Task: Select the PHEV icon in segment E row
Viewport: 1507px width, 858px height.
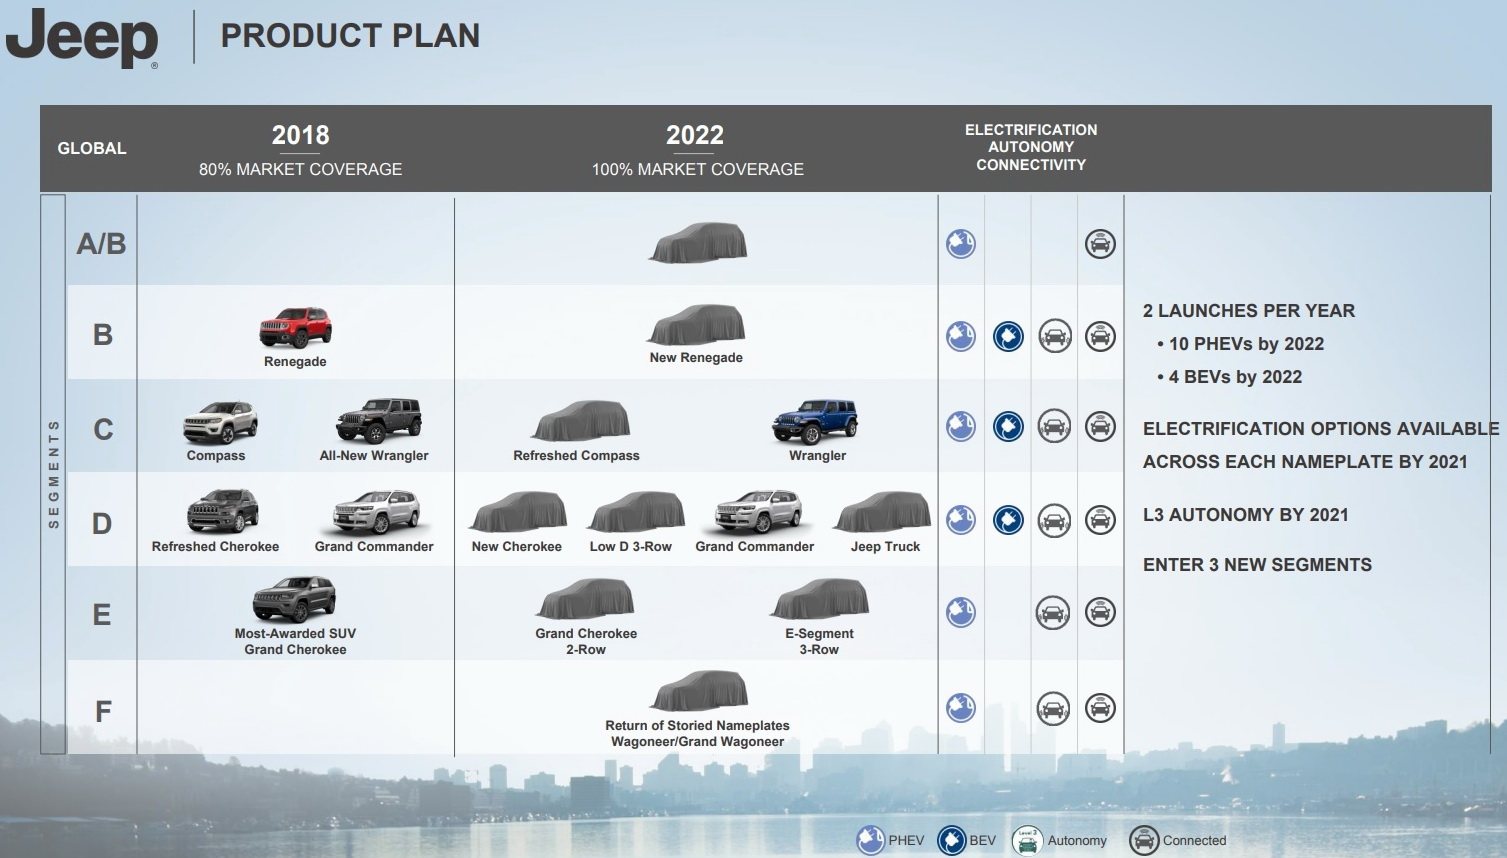Action: pyautogui.click(x=961, y=612)
